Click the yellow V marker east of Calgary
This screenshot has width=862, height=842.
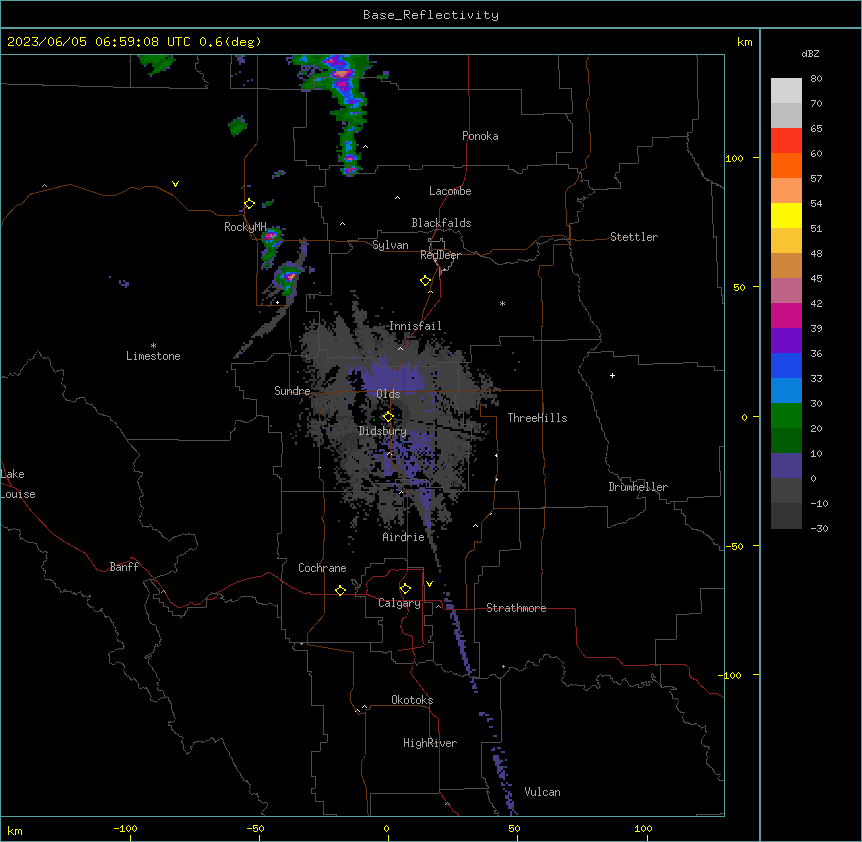(429, 584)
